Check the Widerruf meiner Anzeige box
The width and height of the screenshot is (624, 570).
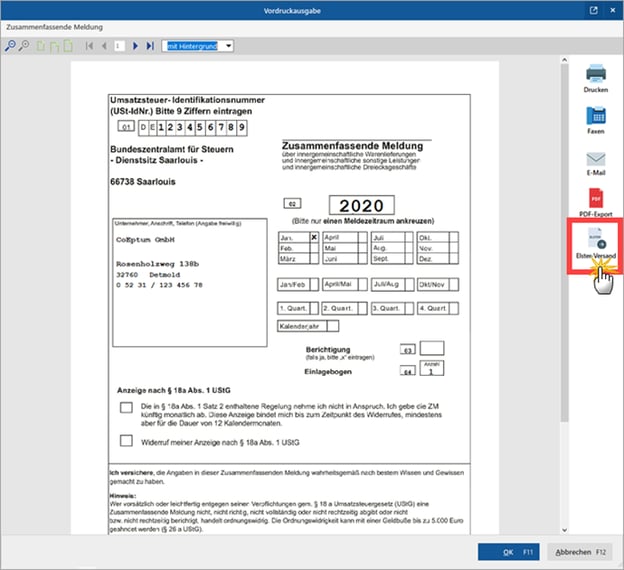point(126,440)
